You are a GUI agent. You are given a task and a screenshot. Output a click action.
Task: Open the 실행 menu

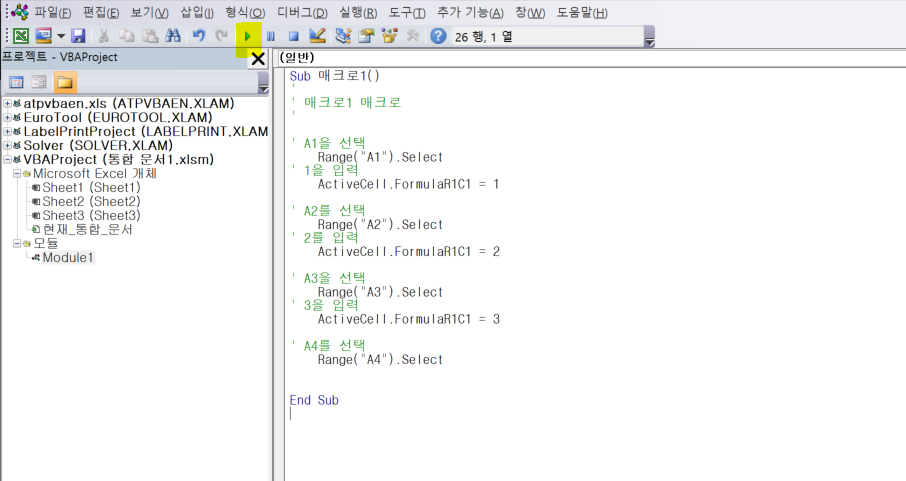[358, 13]
